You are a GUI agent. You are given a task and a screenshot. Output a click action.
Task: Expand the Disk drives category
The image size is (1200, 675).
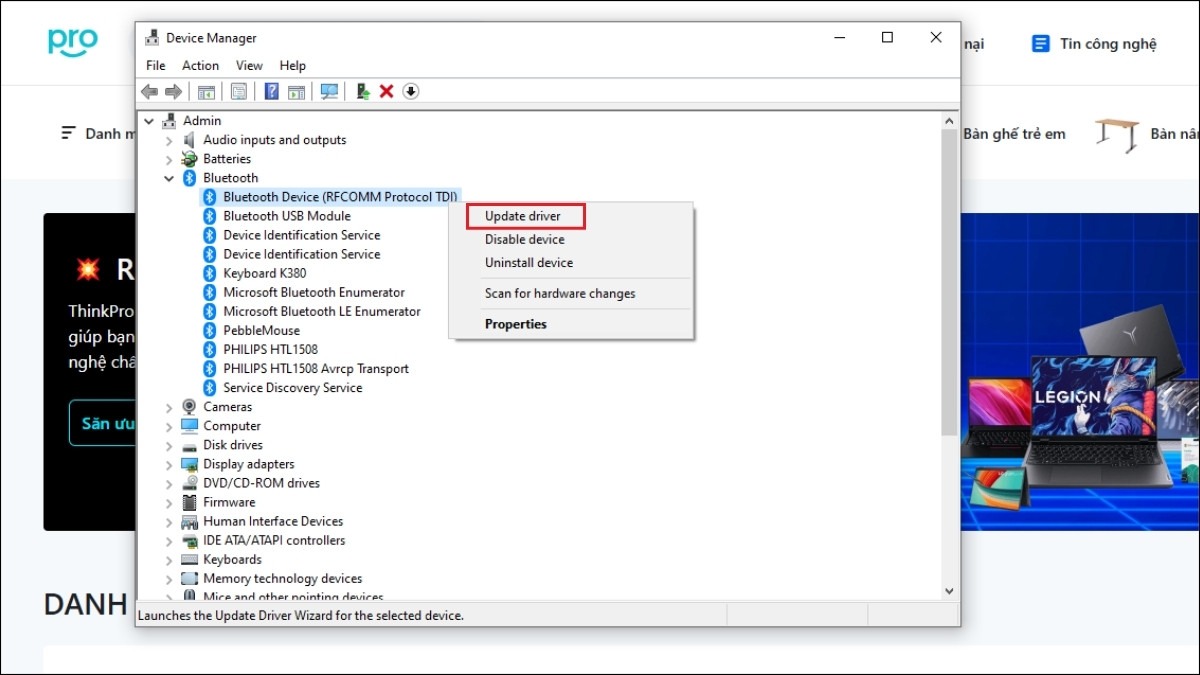click(169, 445)
